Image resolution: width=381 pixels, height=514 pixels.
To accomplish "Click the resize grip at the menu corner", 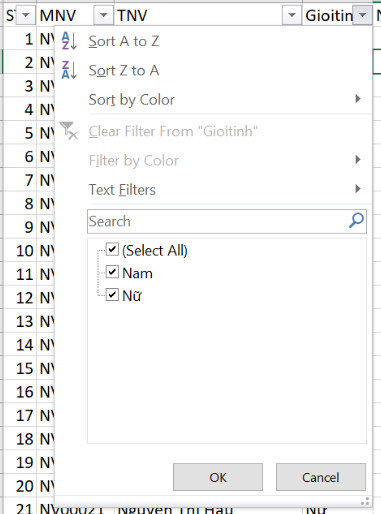I will click(365, 501).
